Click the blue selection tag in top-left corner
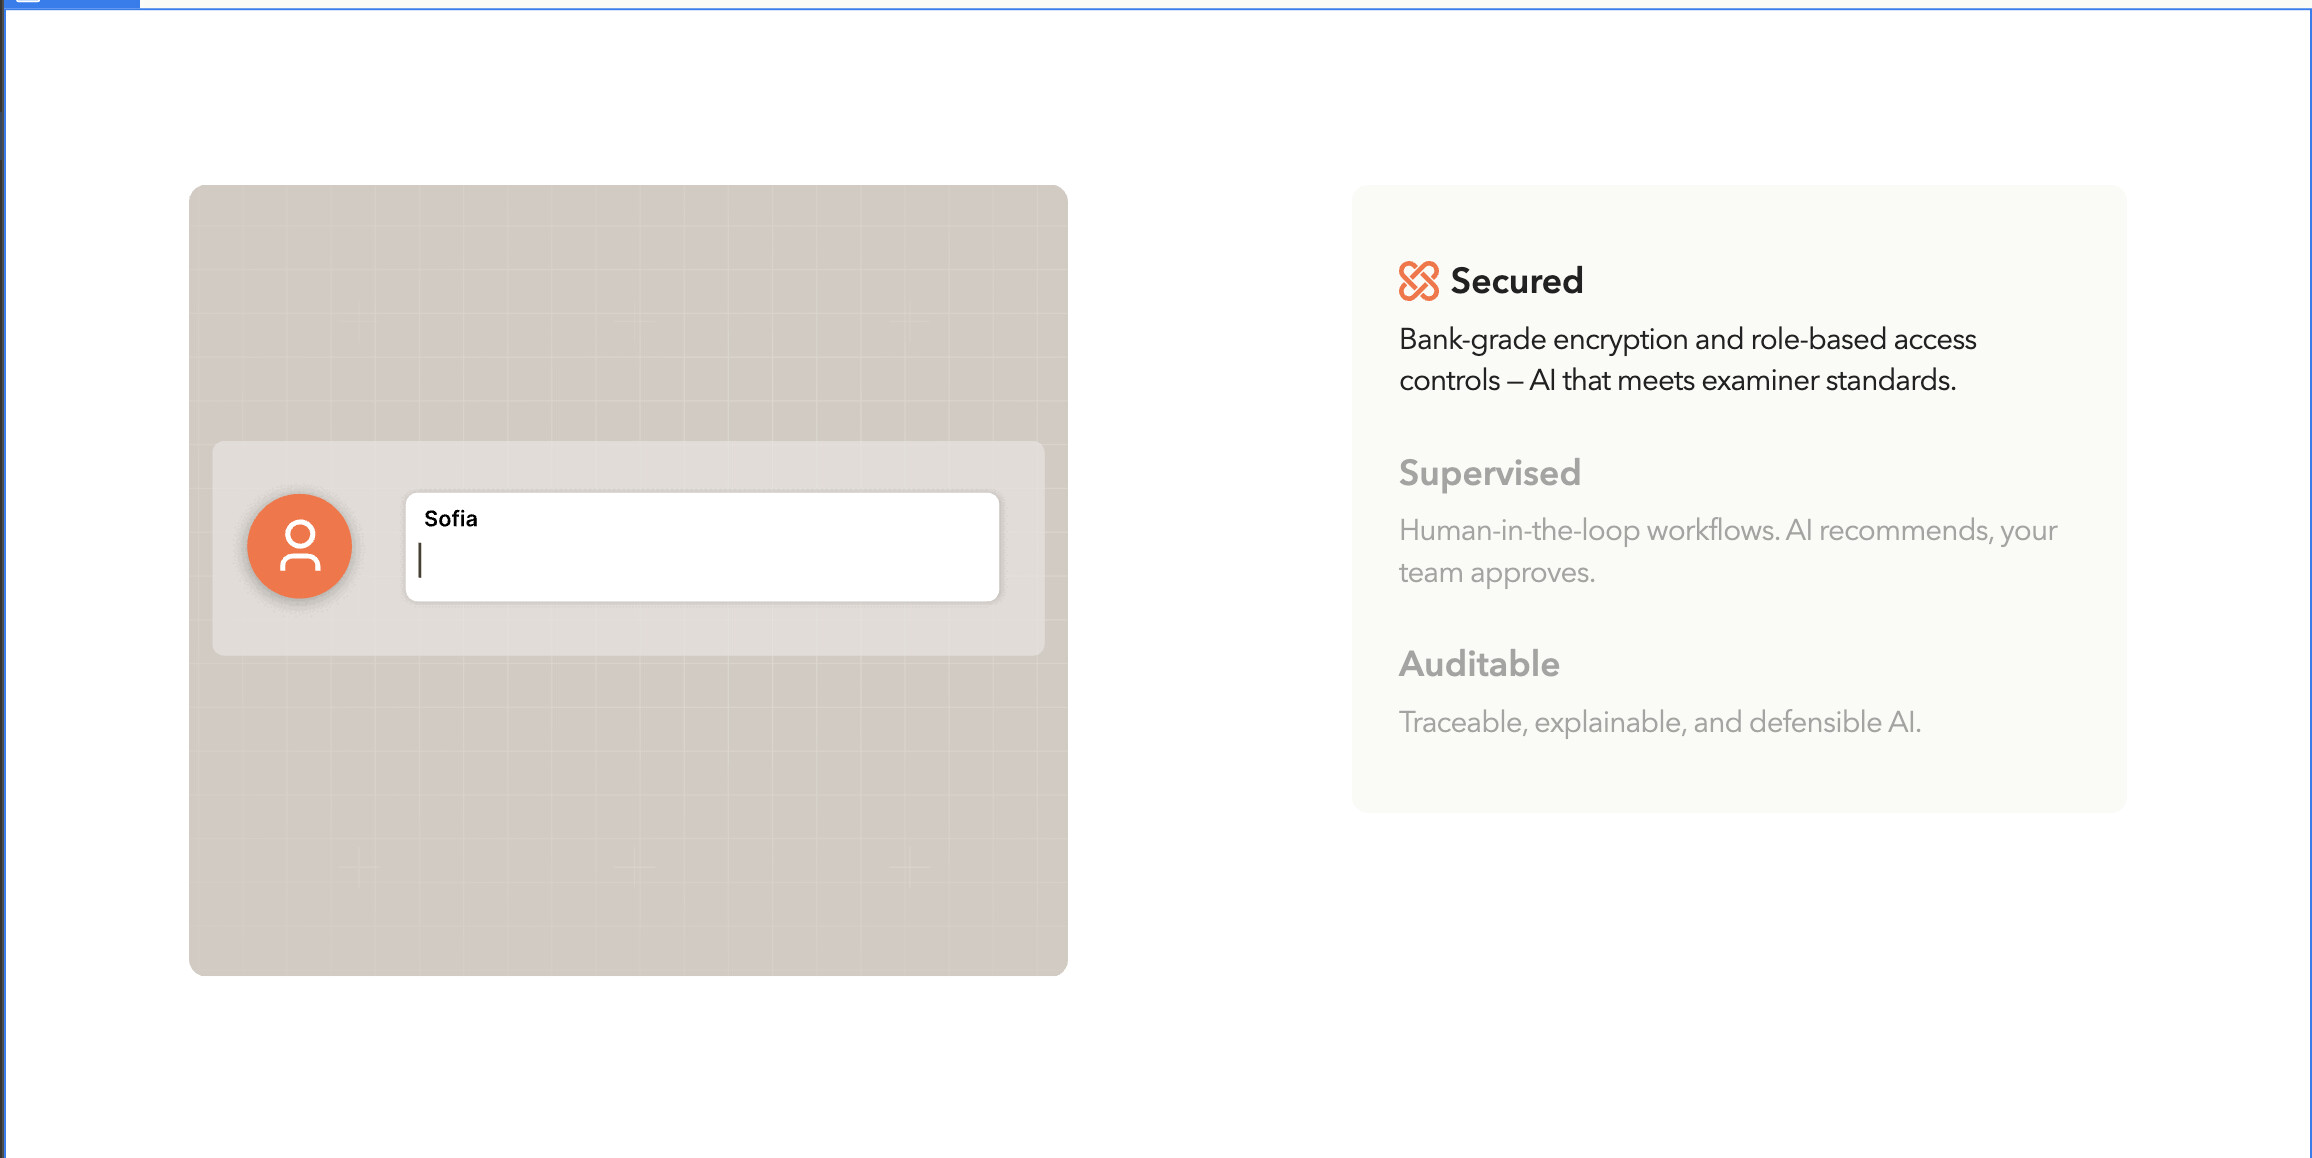The width and height of the screenshot is (2312, 1158). 70,3
